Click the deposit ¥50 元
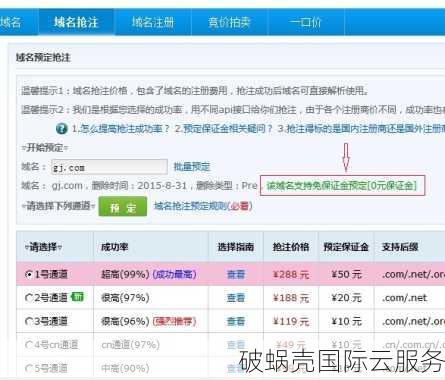 [346, 274]
